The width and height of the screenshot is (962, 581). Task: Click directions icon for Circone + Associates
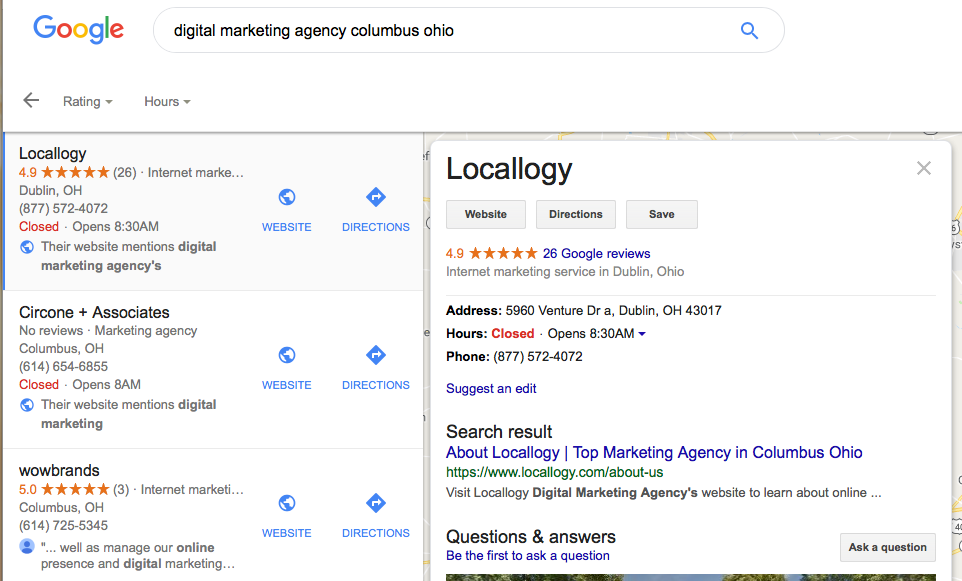[x=376, y=355]
